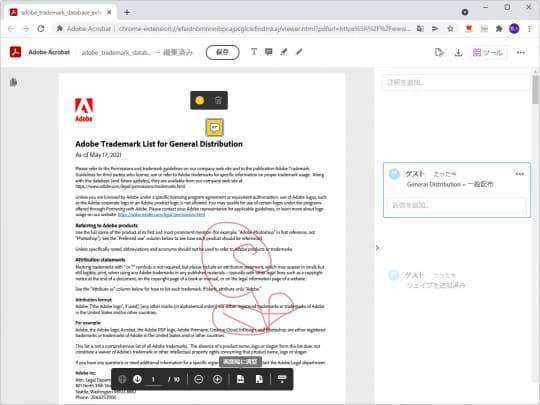The width and height of the screenshot is (540, 405).
Task: Fit page to width icon
Action: point(240,379)
